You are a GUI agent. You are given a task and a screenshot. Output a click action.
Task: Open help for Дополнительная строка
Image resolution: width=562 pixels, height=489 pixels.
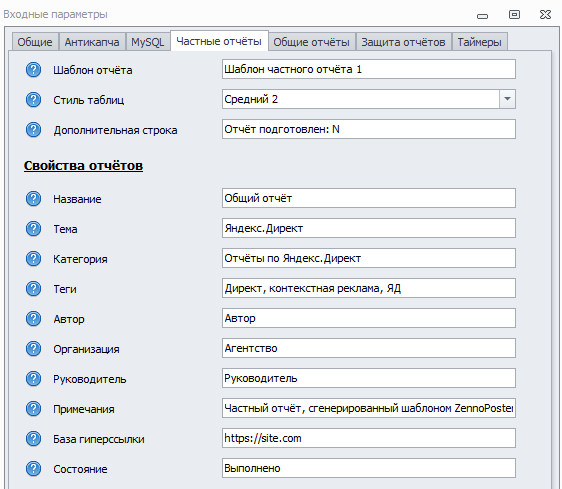pyautogui.click(x=33, y=129)
